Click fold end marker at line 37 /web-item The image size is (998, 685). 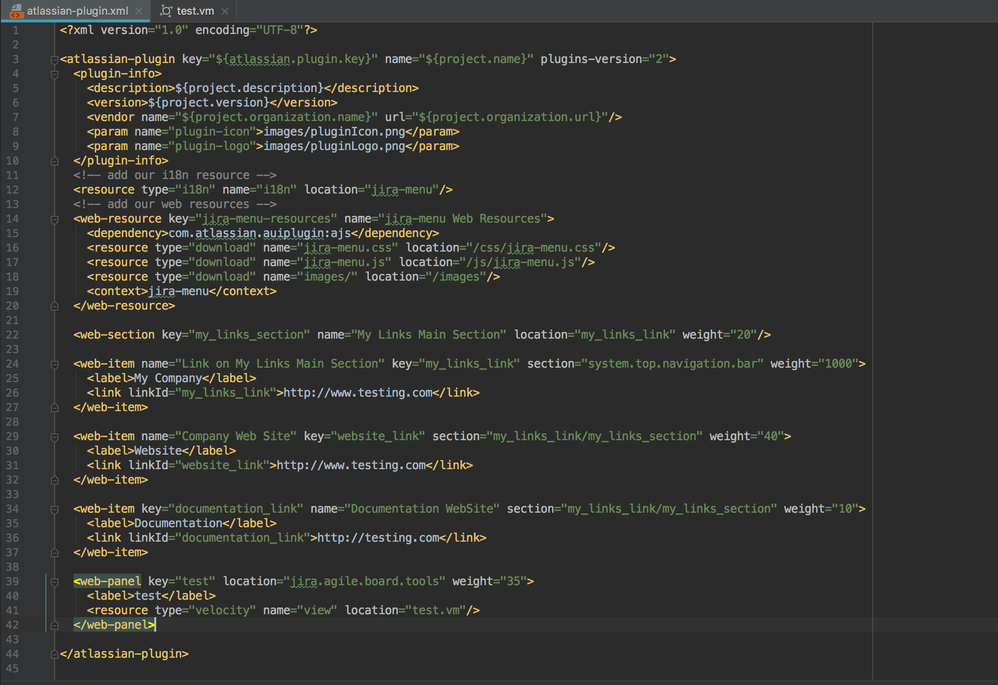tap(55, 553)
